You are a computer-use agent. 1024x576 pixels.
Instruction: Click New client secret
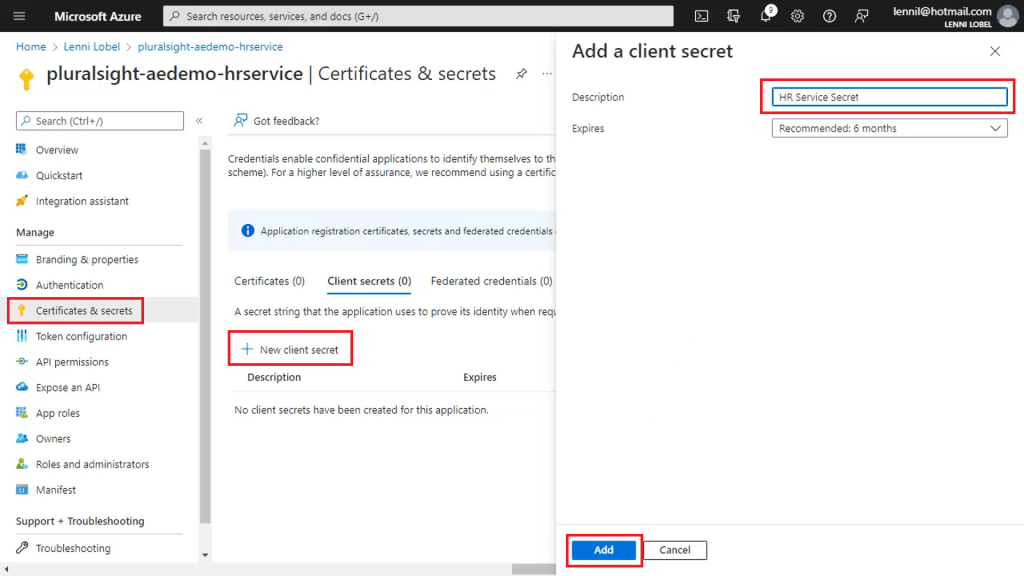click(x=290, y=349)
